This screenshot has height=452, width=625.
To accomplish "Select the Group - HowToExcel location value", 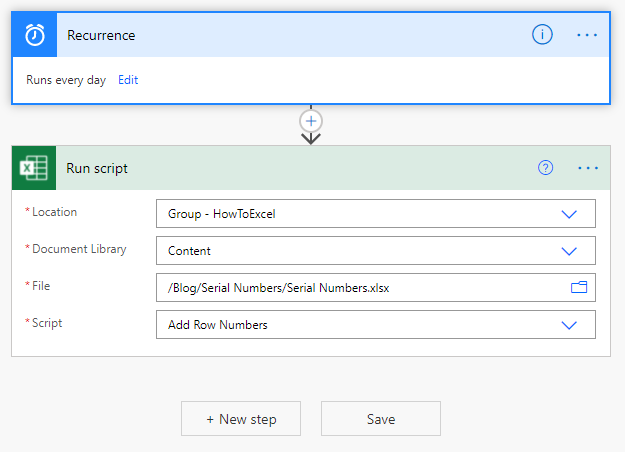I will click(222, 214).
